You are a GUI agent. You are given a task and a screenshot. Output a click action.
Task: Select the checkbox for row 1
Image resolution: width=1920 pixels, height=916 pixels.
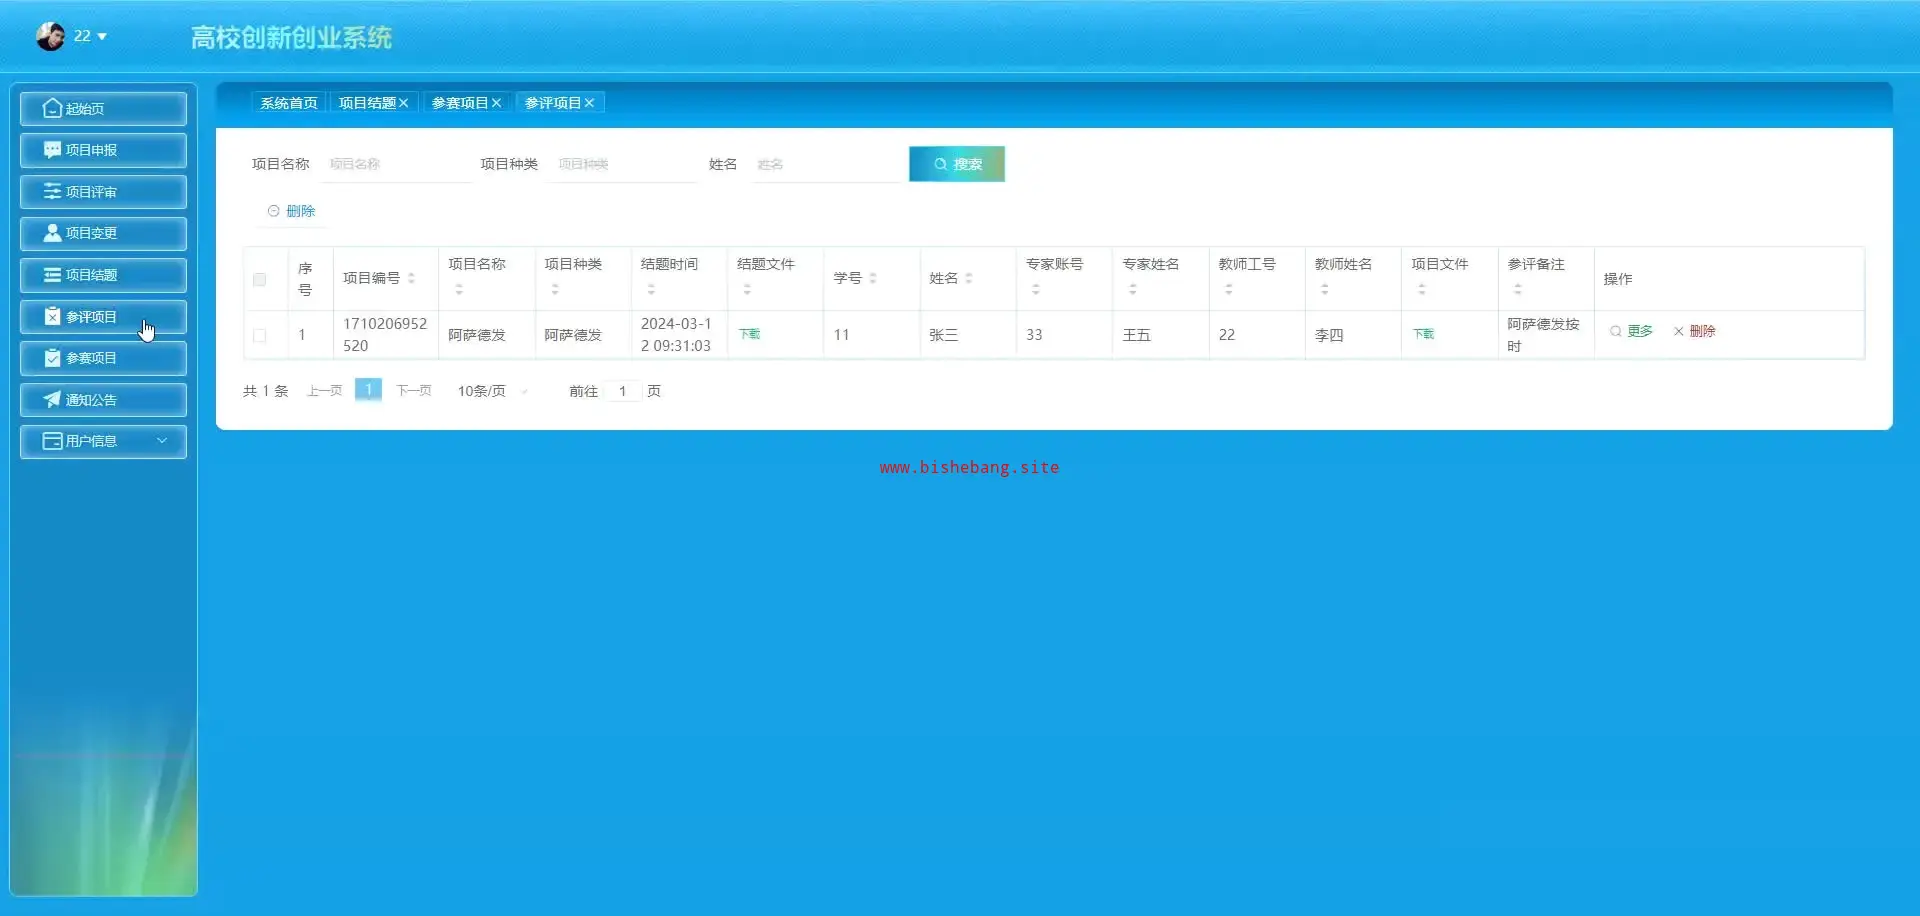[260, 335]
